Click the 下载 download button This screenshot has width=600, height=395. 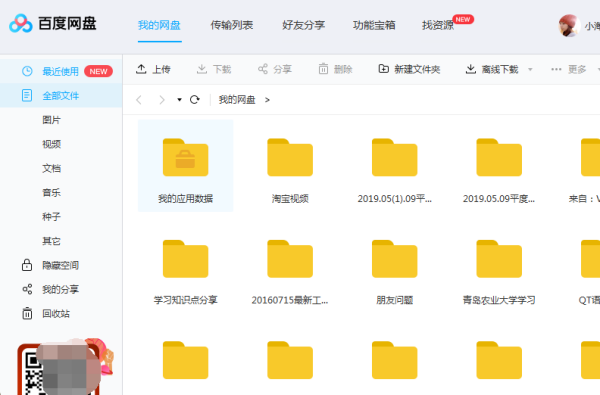[x=214, y=69]
